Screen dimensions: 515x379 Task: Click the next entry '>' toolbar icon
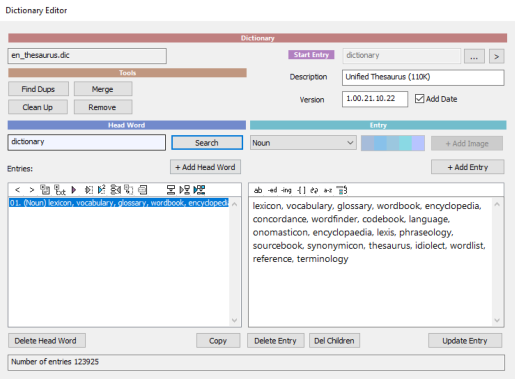(32, 190)
